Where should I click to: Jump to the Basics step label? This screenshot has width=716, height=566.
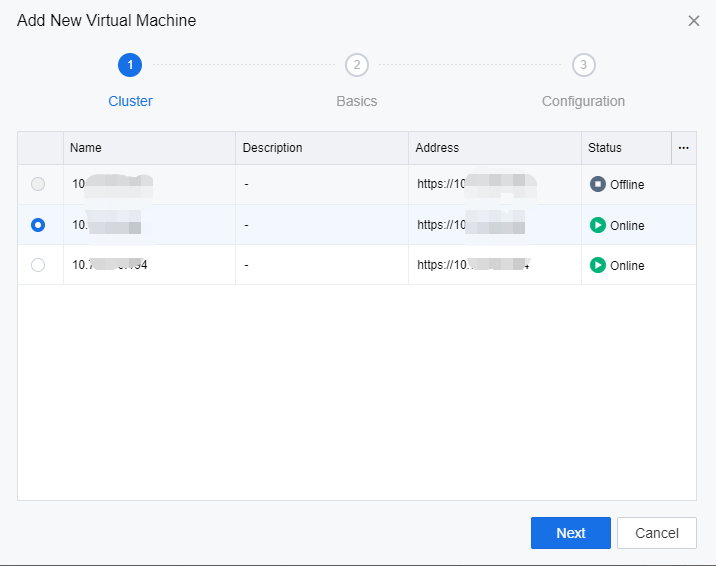coord(357,101)
